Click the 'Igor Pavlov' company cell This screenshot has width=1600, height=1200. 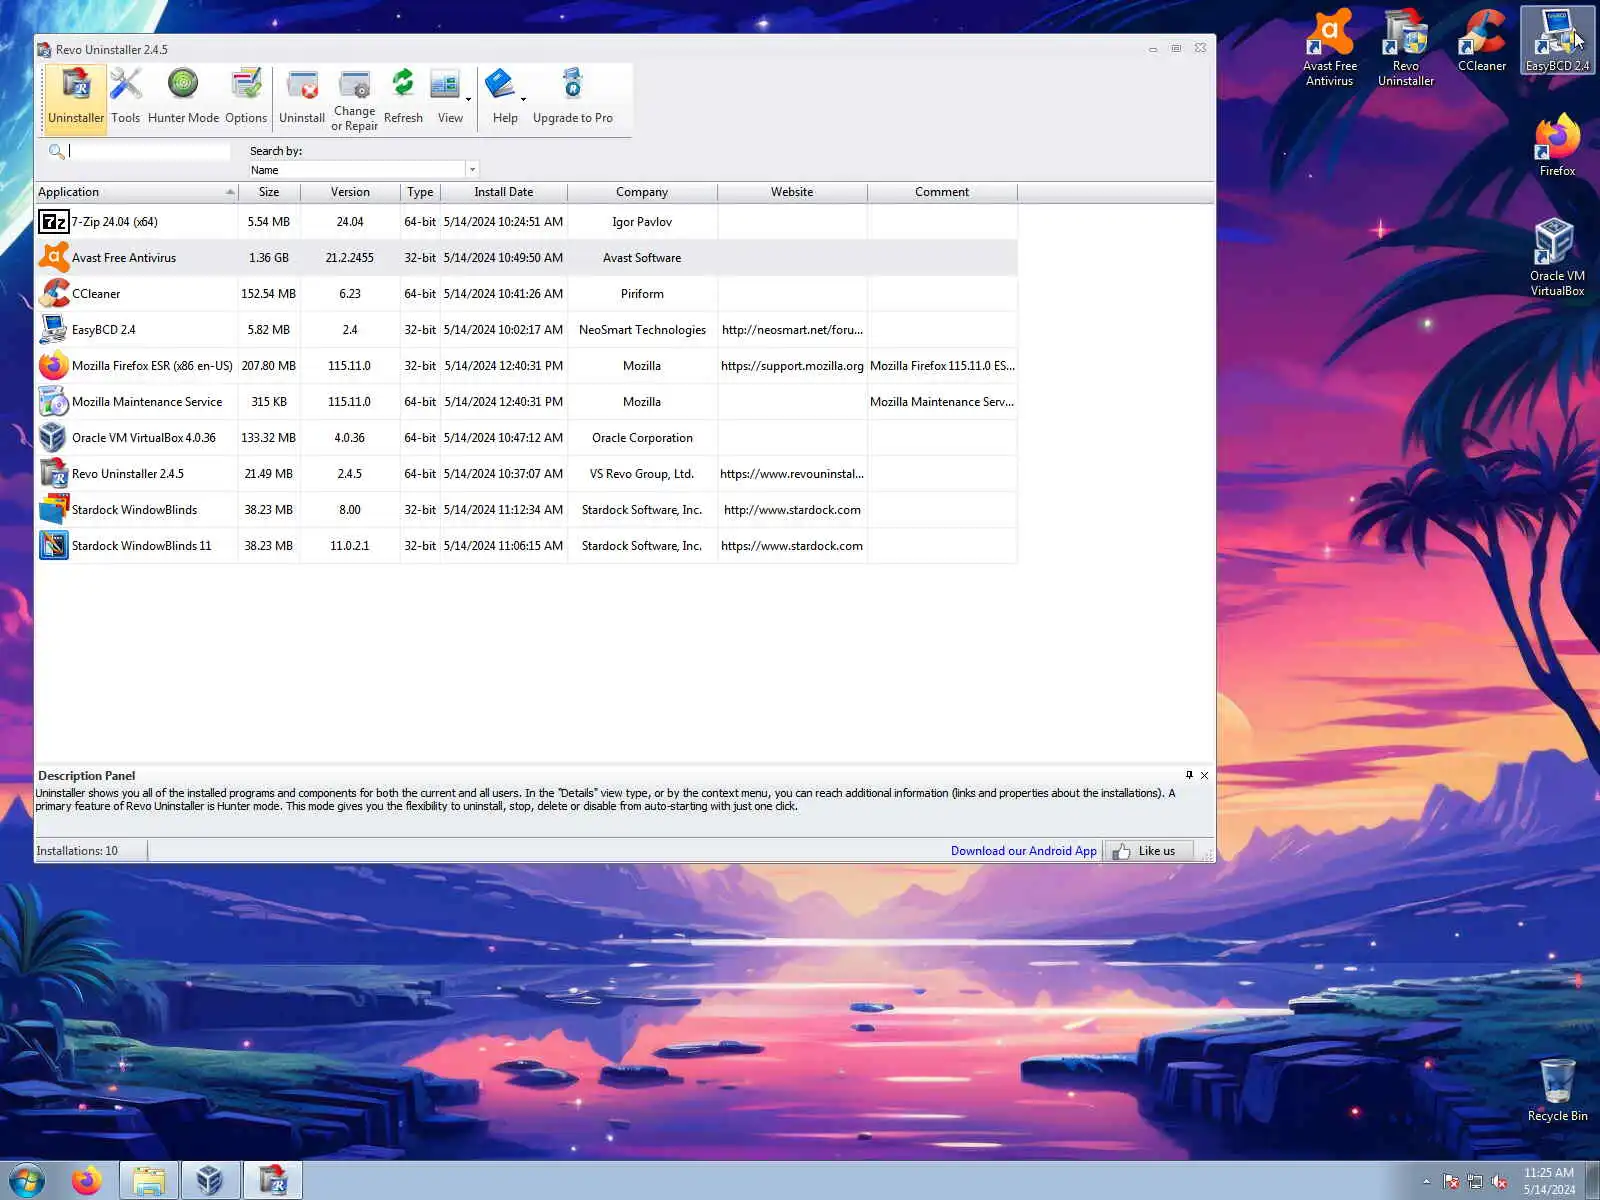click(642, 222)
